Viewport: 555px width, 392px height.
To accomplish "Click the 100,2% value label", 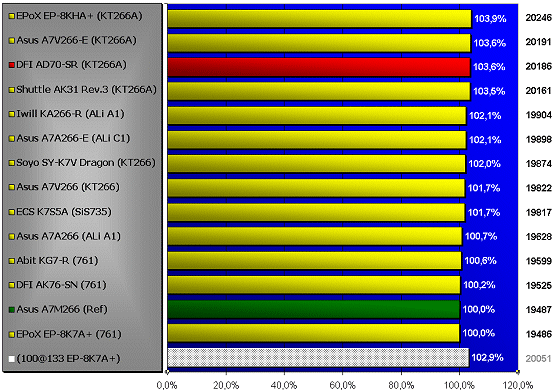I will tap(479, 285).
